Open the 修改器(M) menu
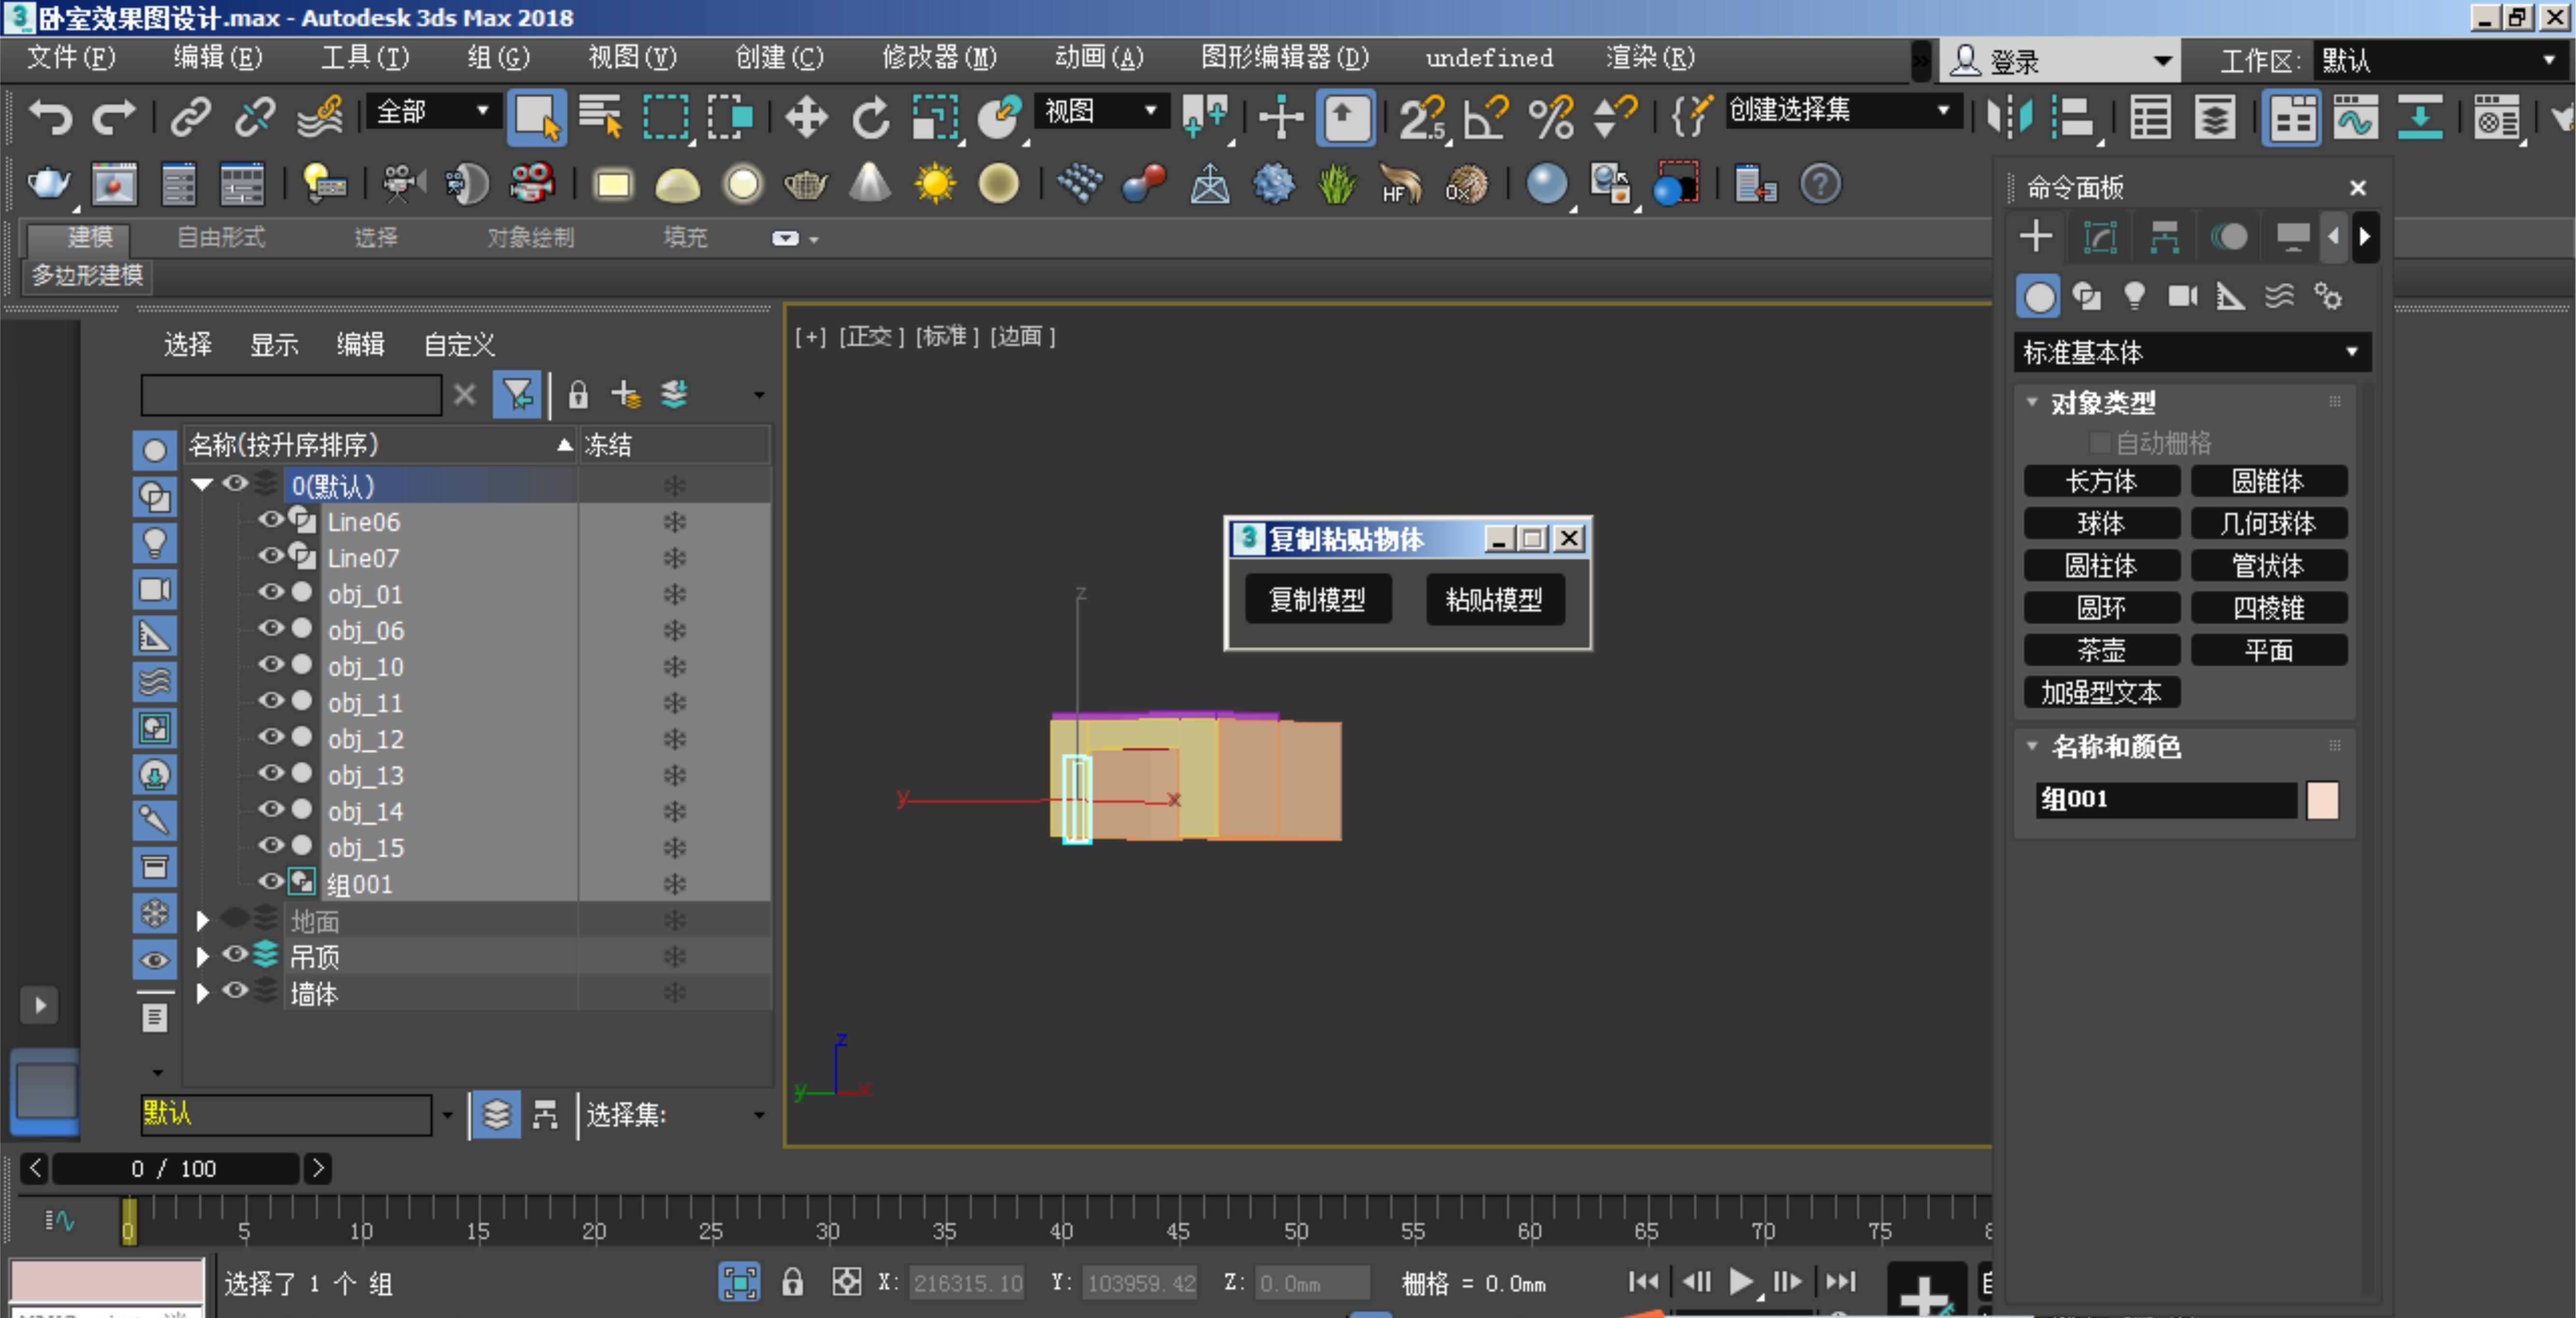This screenshot has width=2576, height=1318. click(x=939, y=57)
